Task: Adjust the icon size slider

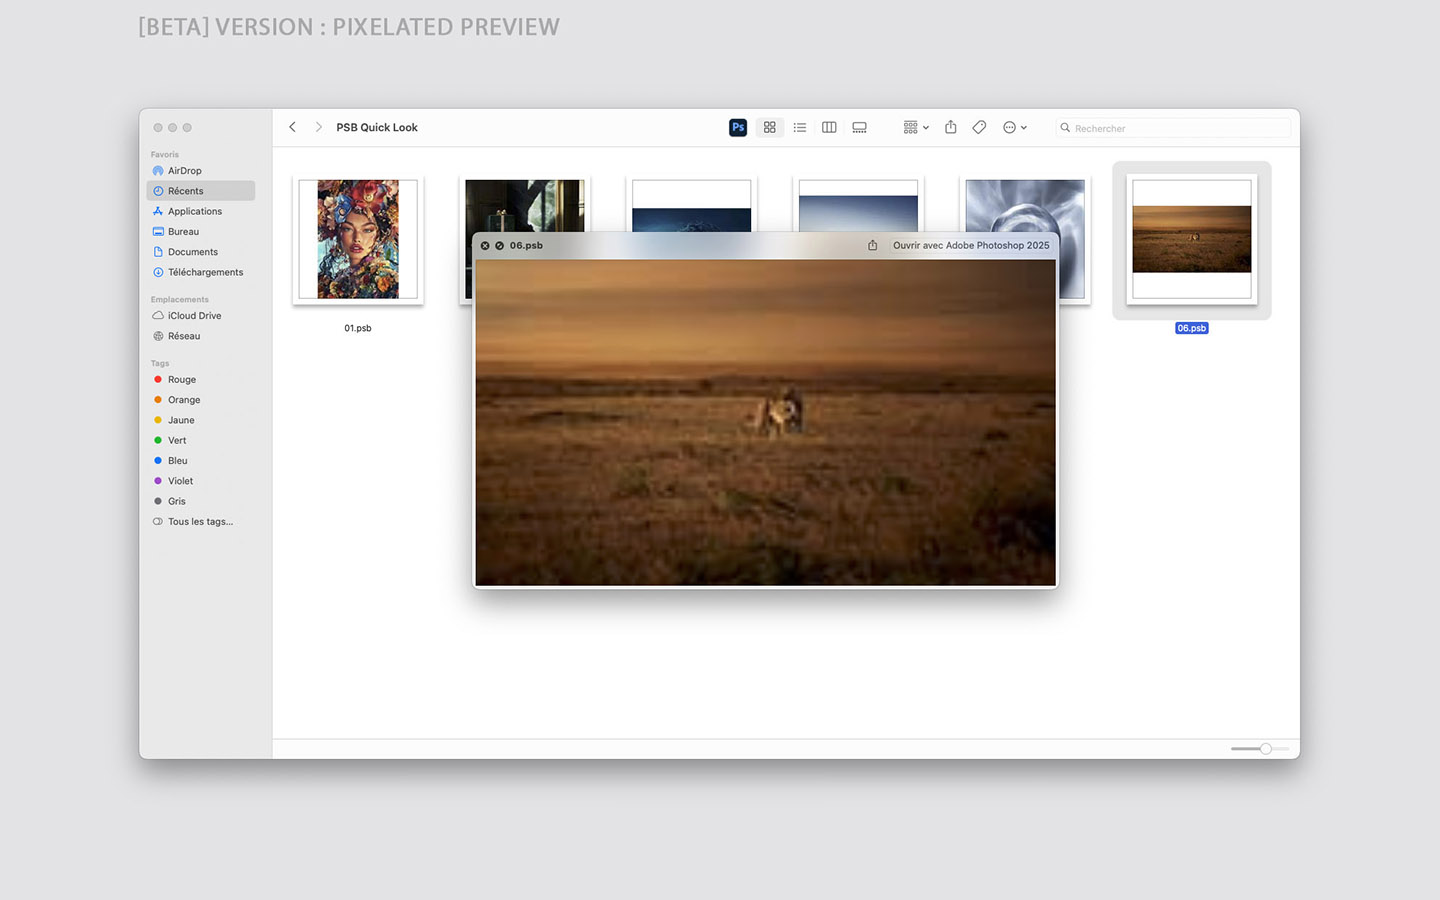Action: pyautogui.click(x=1265, y=748)
